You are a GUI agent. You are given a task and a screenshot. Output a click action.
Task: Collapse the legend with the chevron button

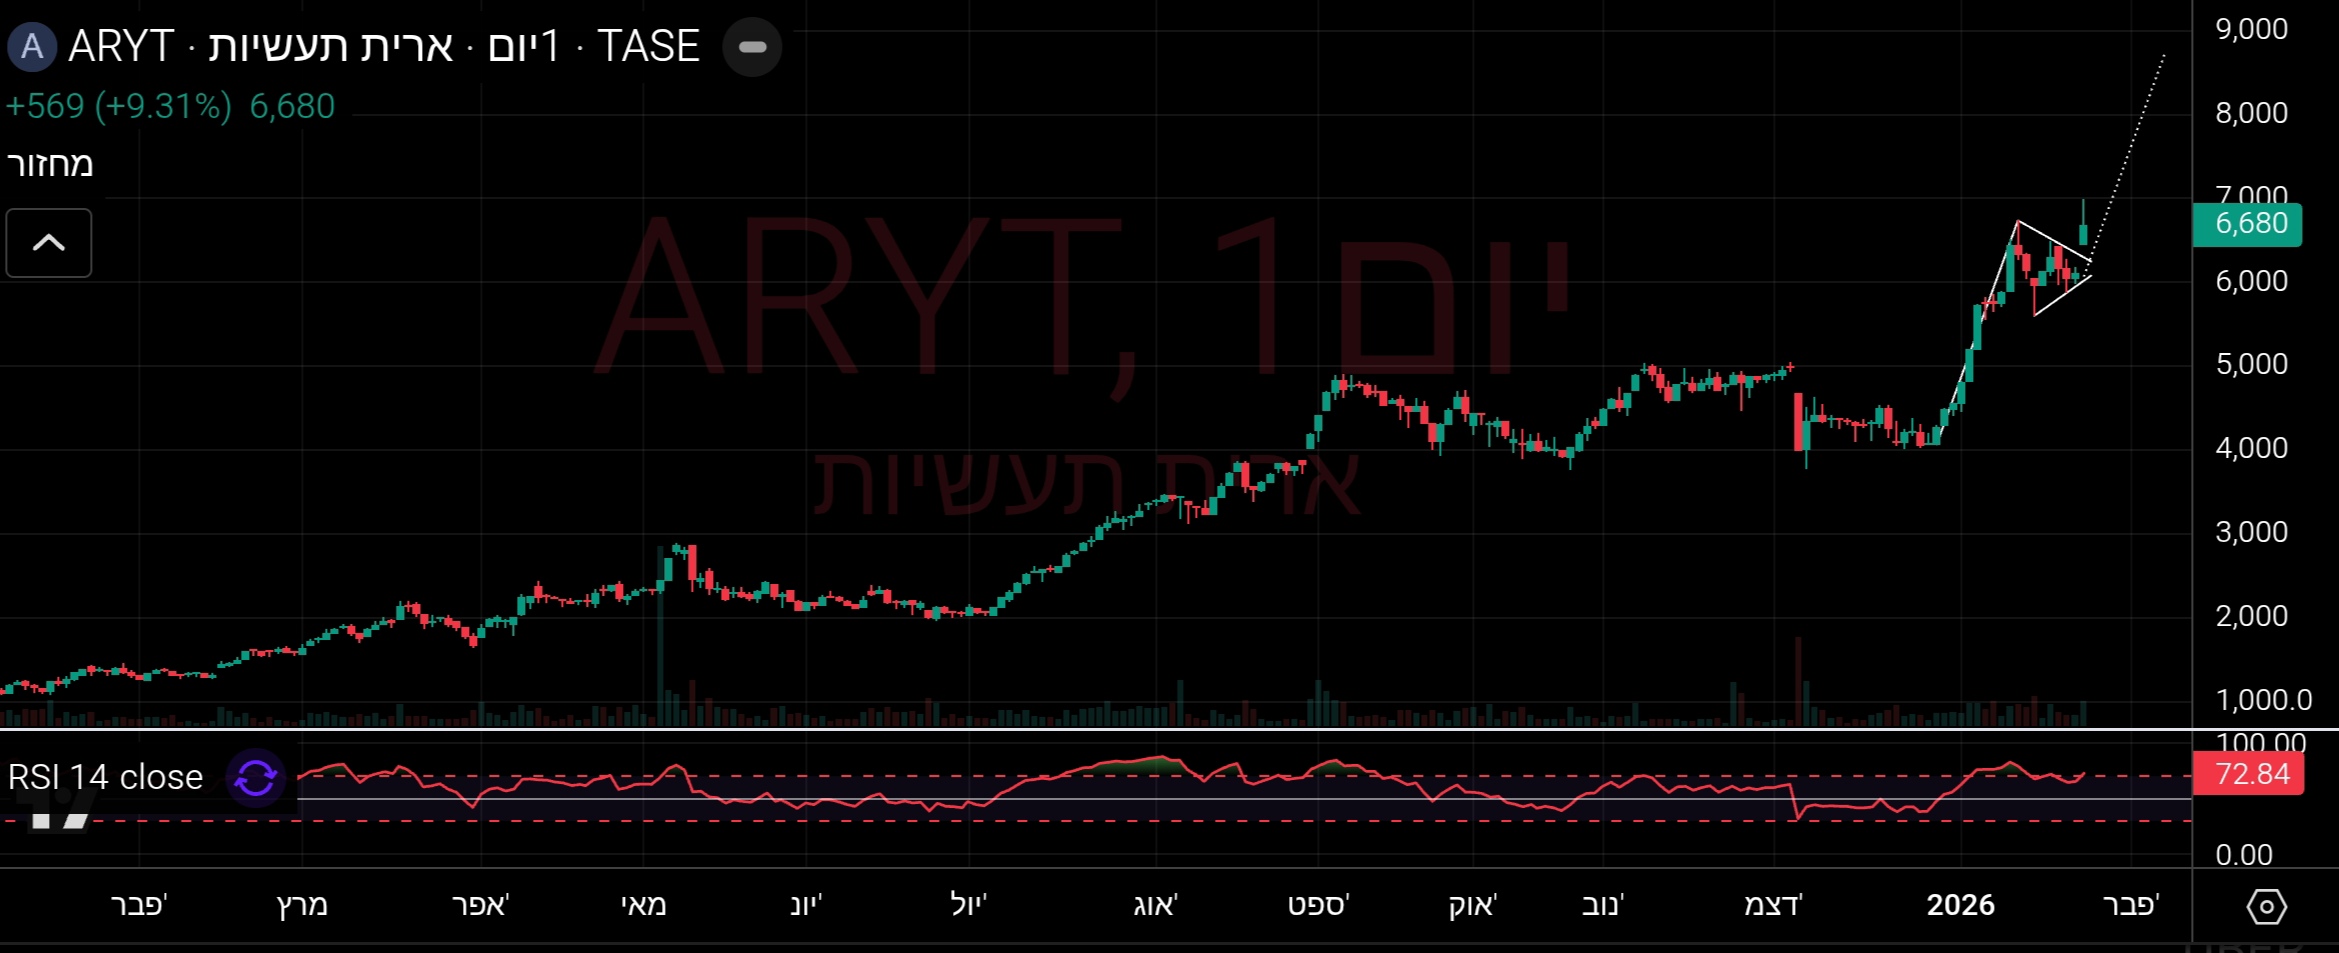[49, 243]
